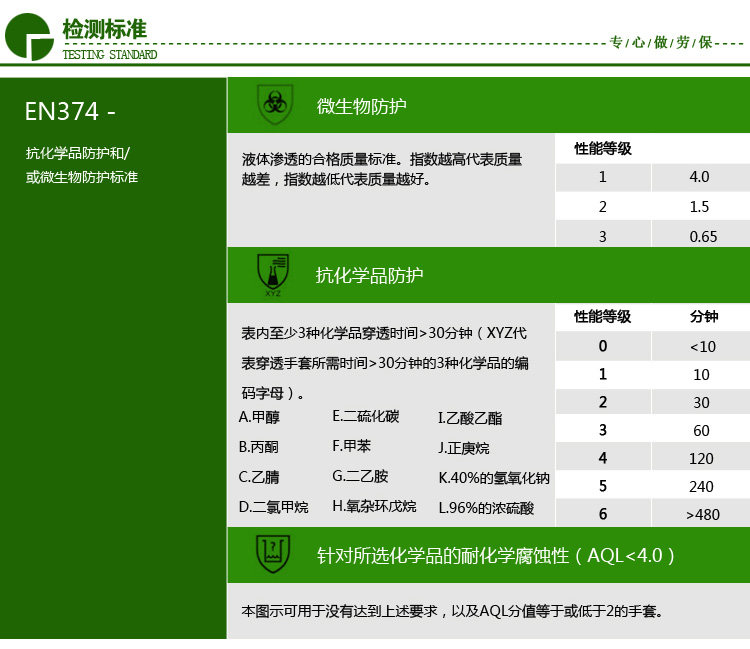Click the 120 minutes cell
This screenshot has width=750, height=649.
(701, 459)
